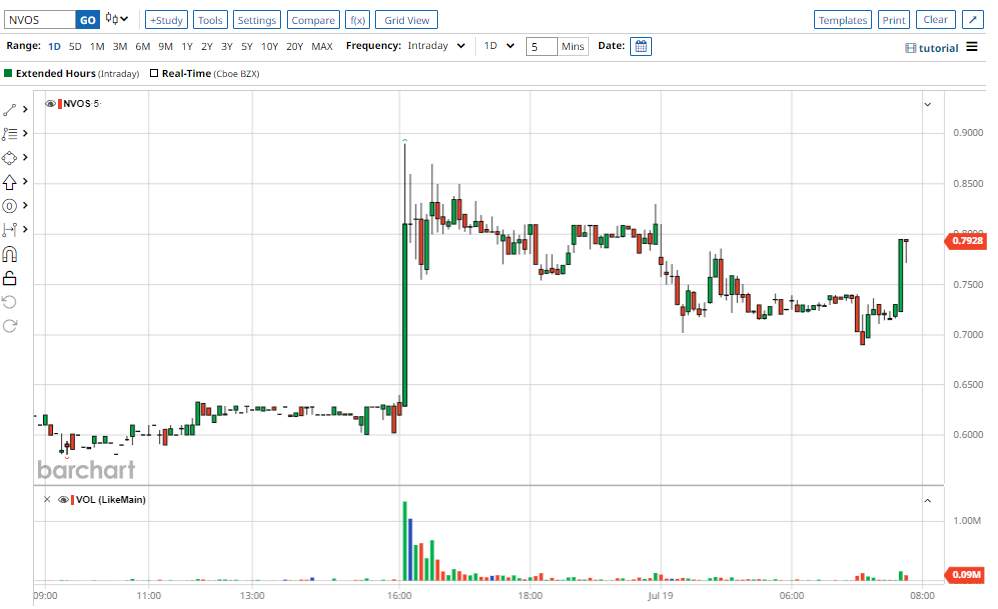998x609 pixels.
Task: Expand shapes tool options arrow
Action: click(25, 157)
